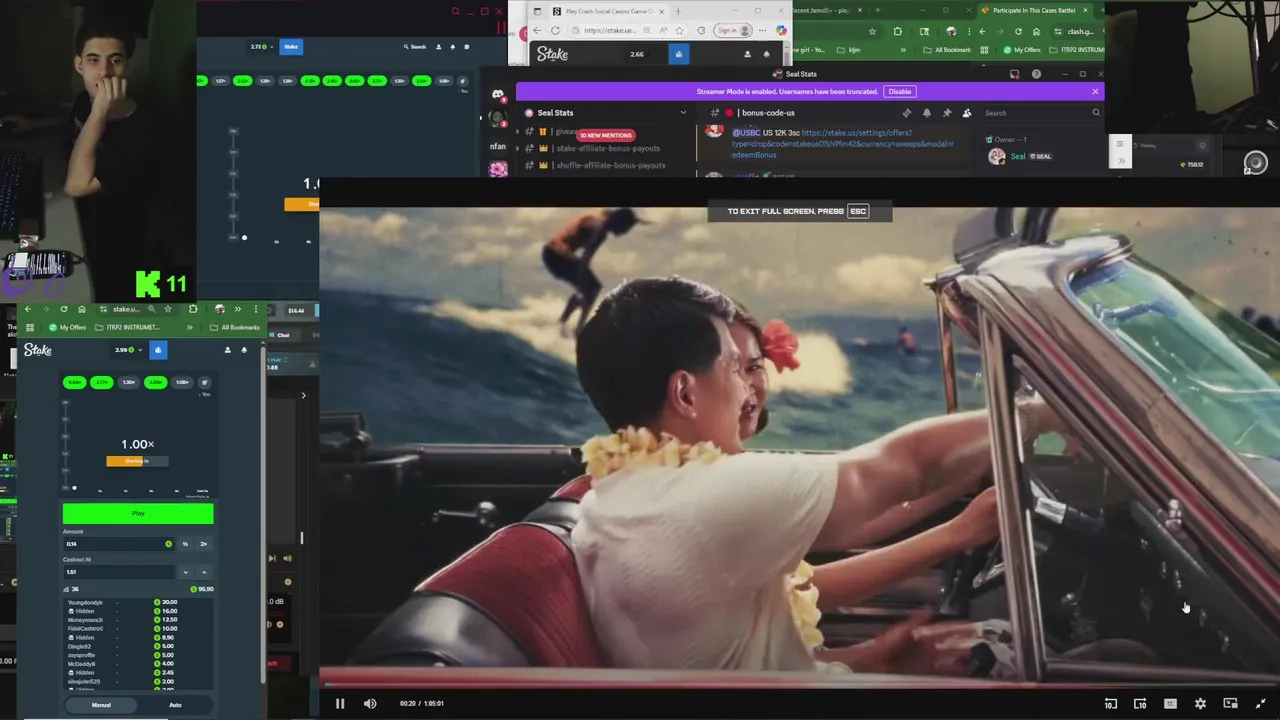Skip forward ten seconds in video
This screenshot has width=1280, height=720.
pos(1140,703)
